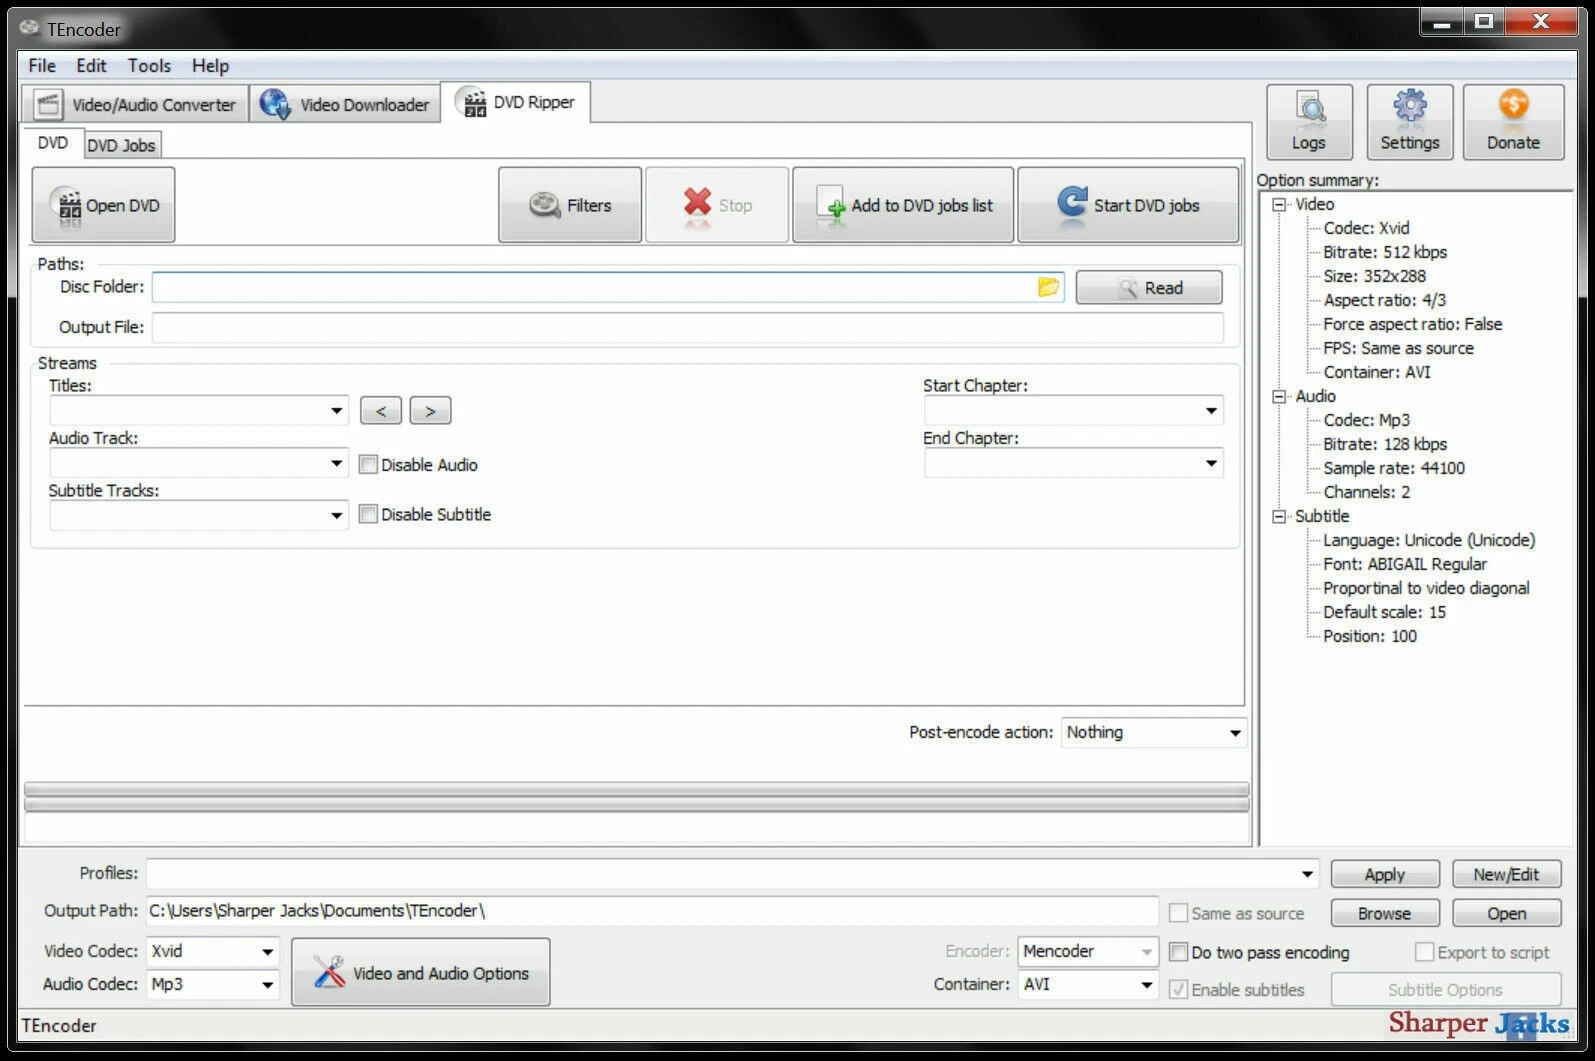Click the Apply profile button
The width and height of the screenshot is (1595, 1061).
[x=1385, y=874]
